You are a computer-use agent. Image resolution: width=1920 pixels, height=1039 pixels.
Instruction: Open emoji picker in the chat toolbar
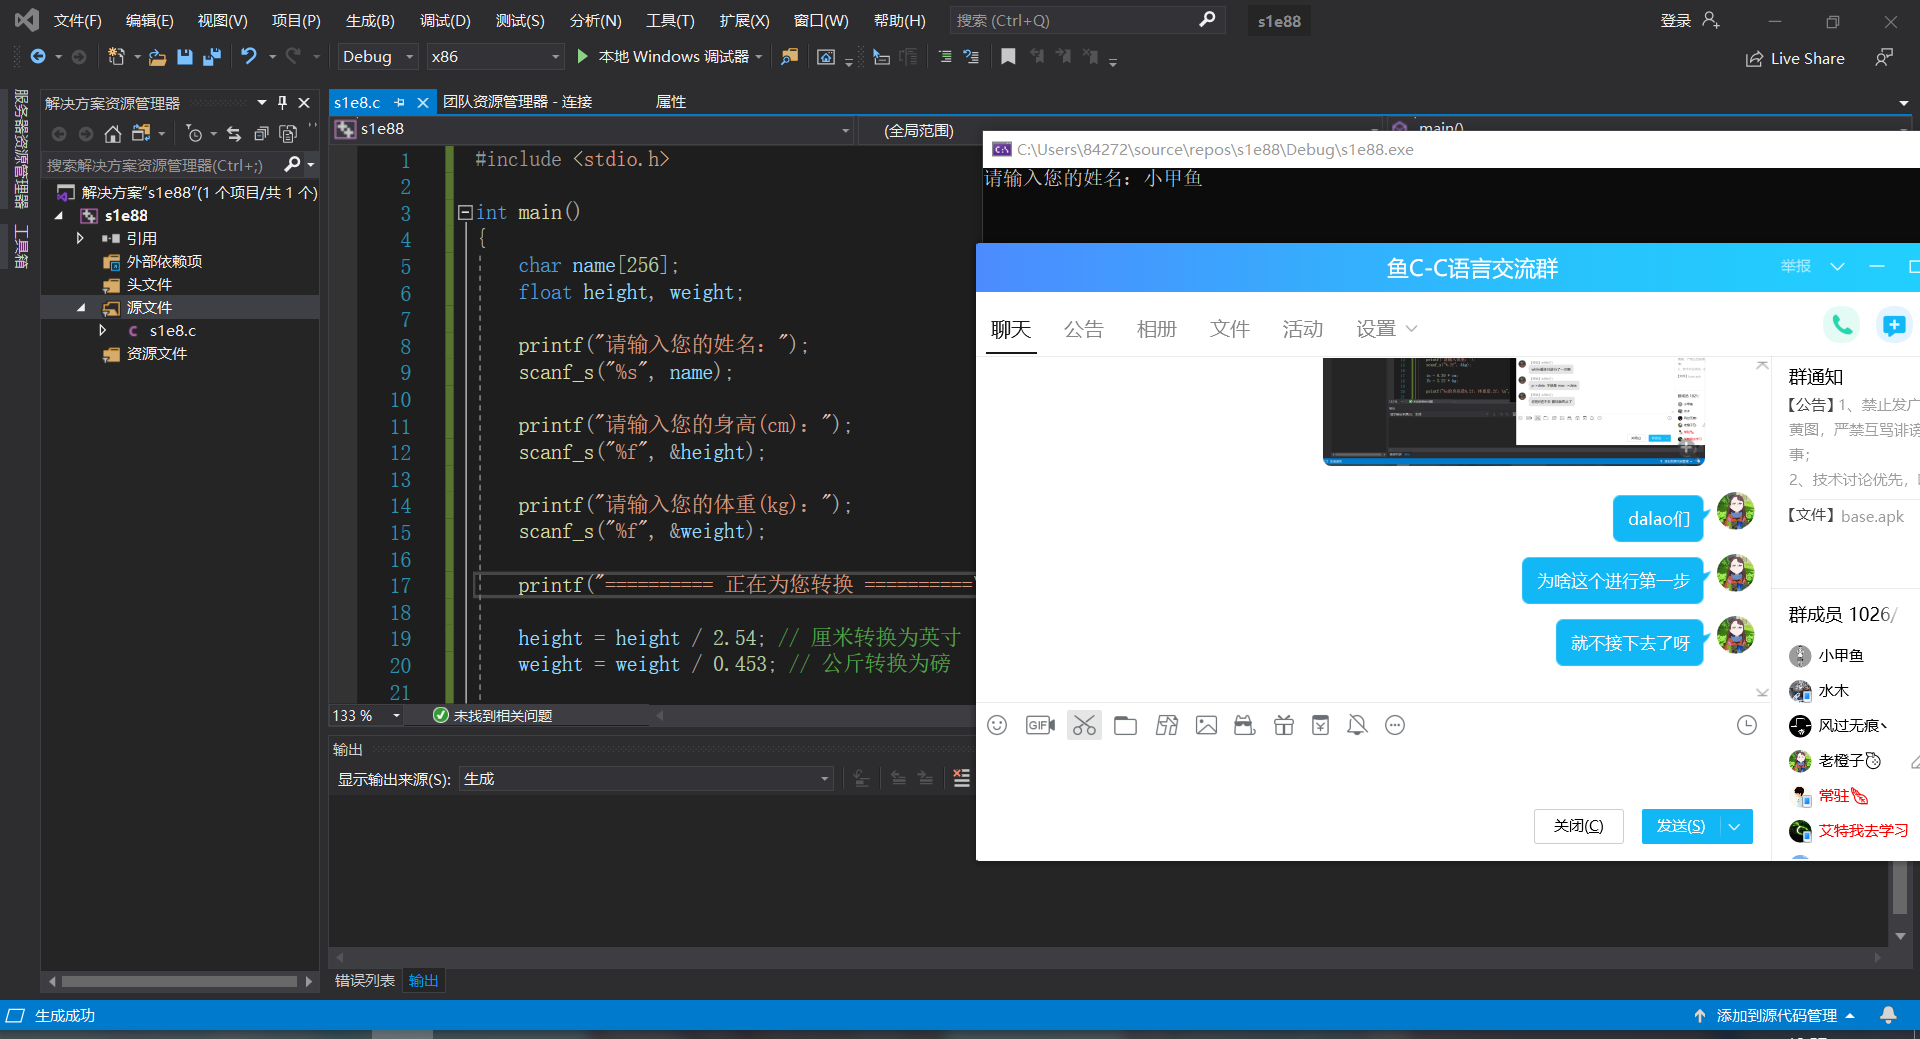pyautogui.click(x=997, y=725)
